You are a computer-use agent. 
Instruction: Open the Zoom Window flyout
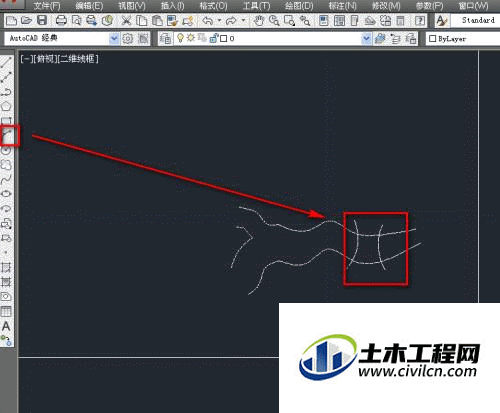pyautogui.click(x=289, y=21)
